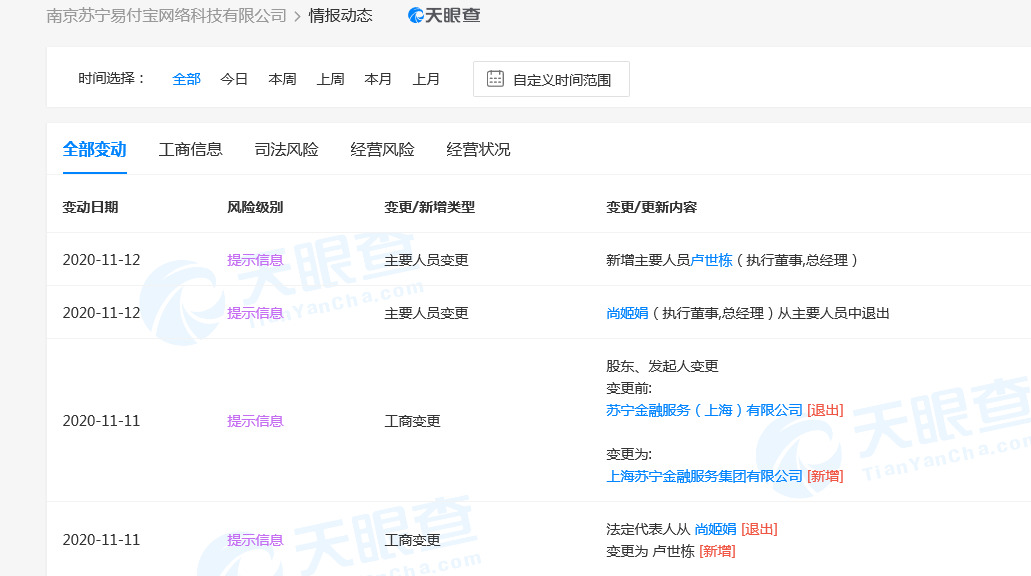Click 风险级别 column header
Screen dimensions: 1031x576
pos(255,207)
